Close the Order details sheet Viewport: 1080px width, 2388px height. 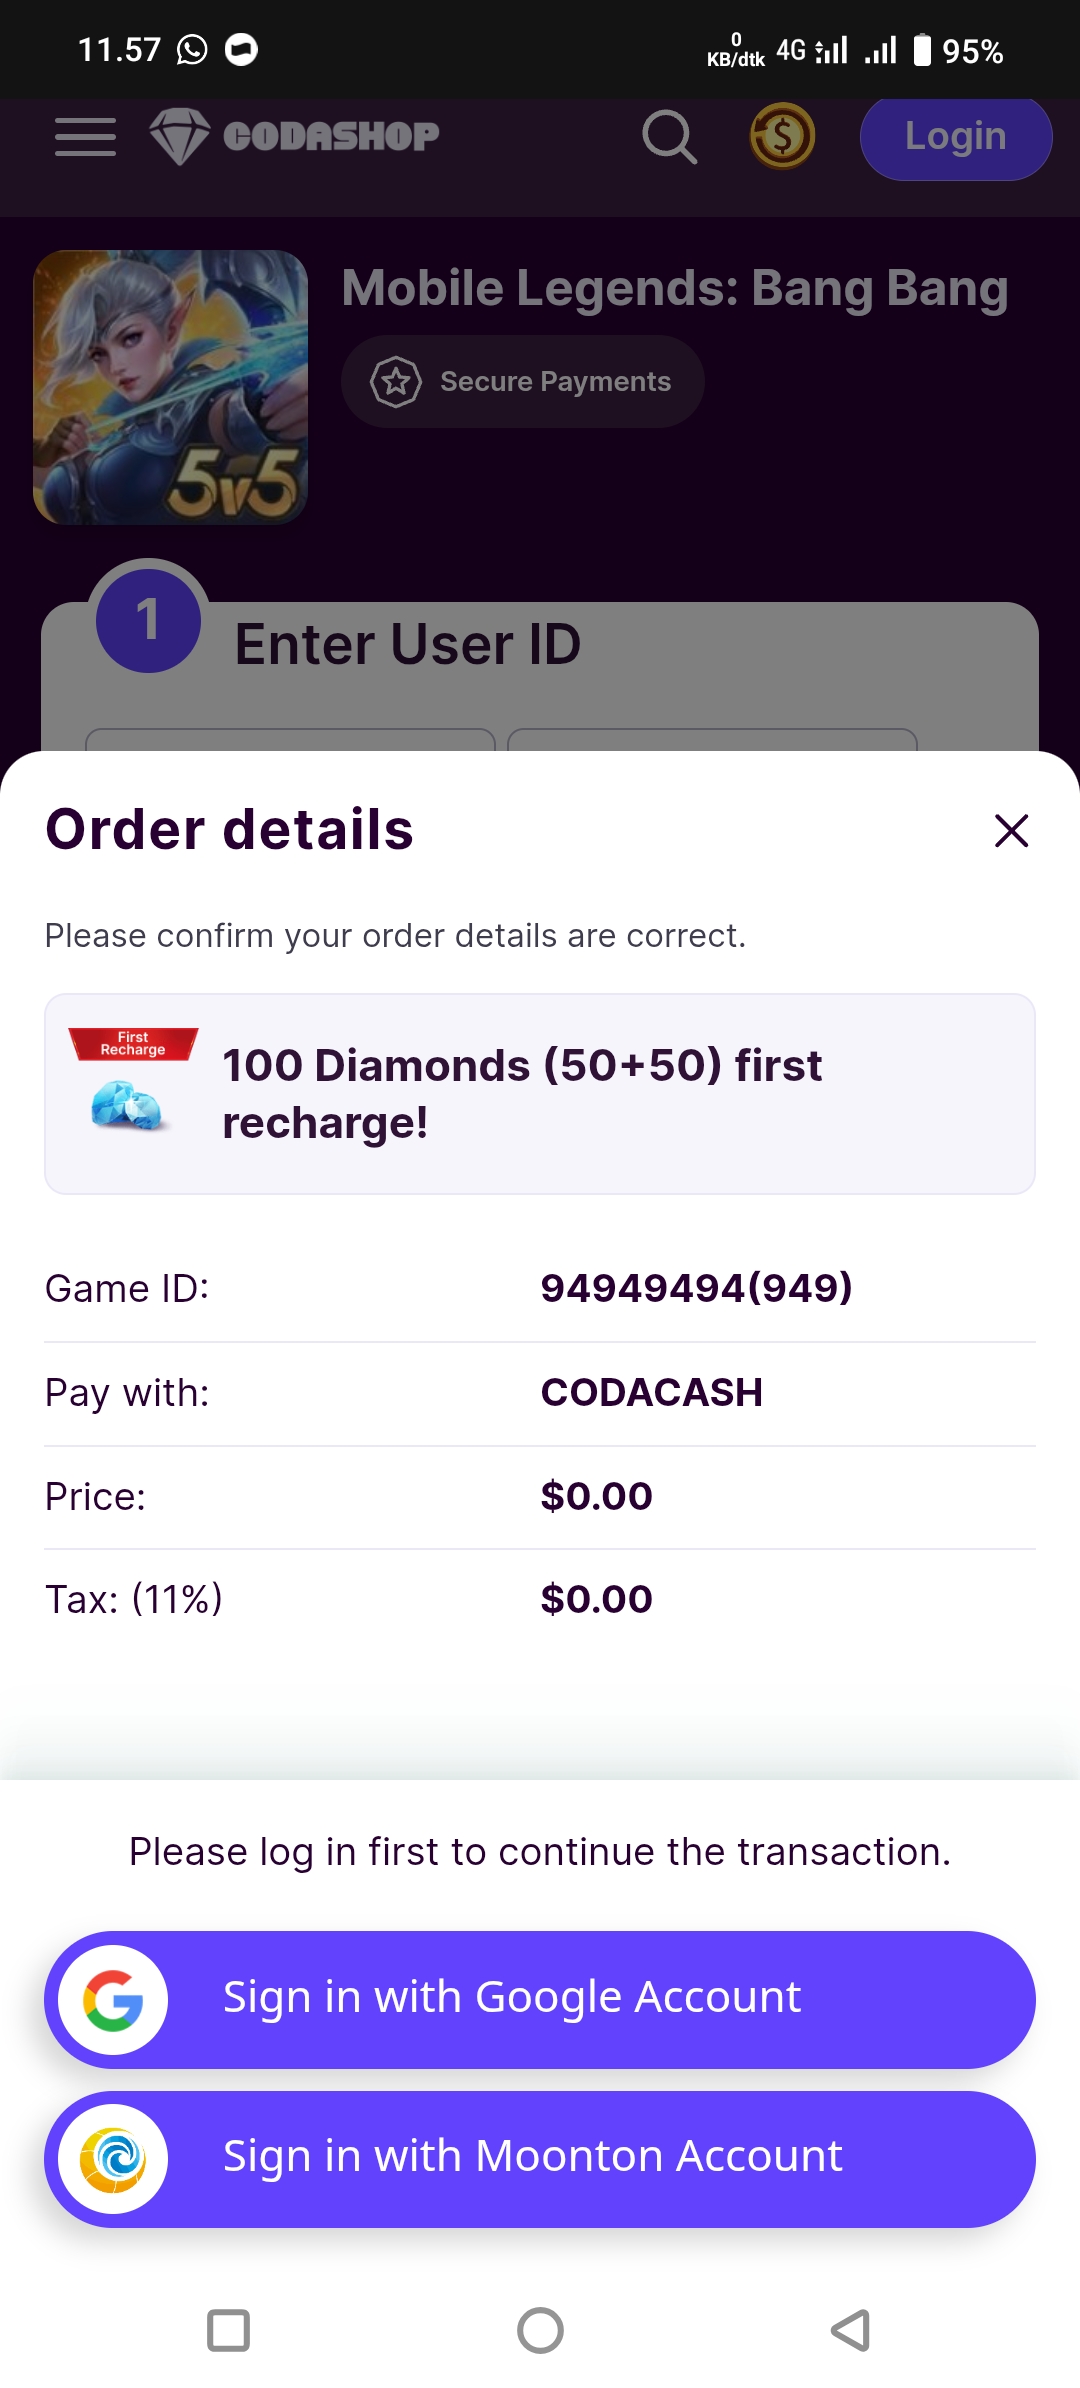point(1011,830)
